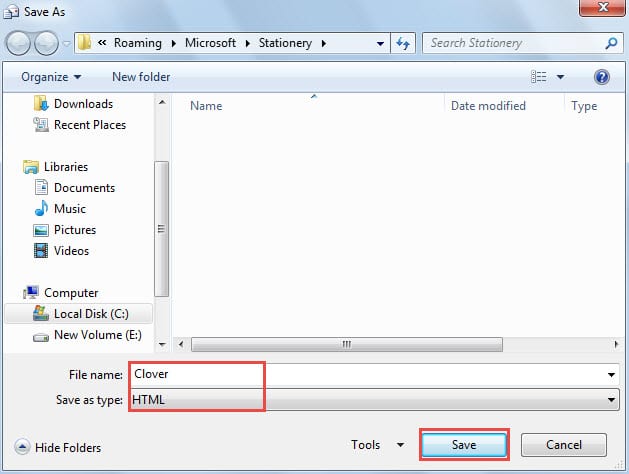Click the refresh icon beside address bar
The width and height of the screenshot is (629, 474).
404,44
